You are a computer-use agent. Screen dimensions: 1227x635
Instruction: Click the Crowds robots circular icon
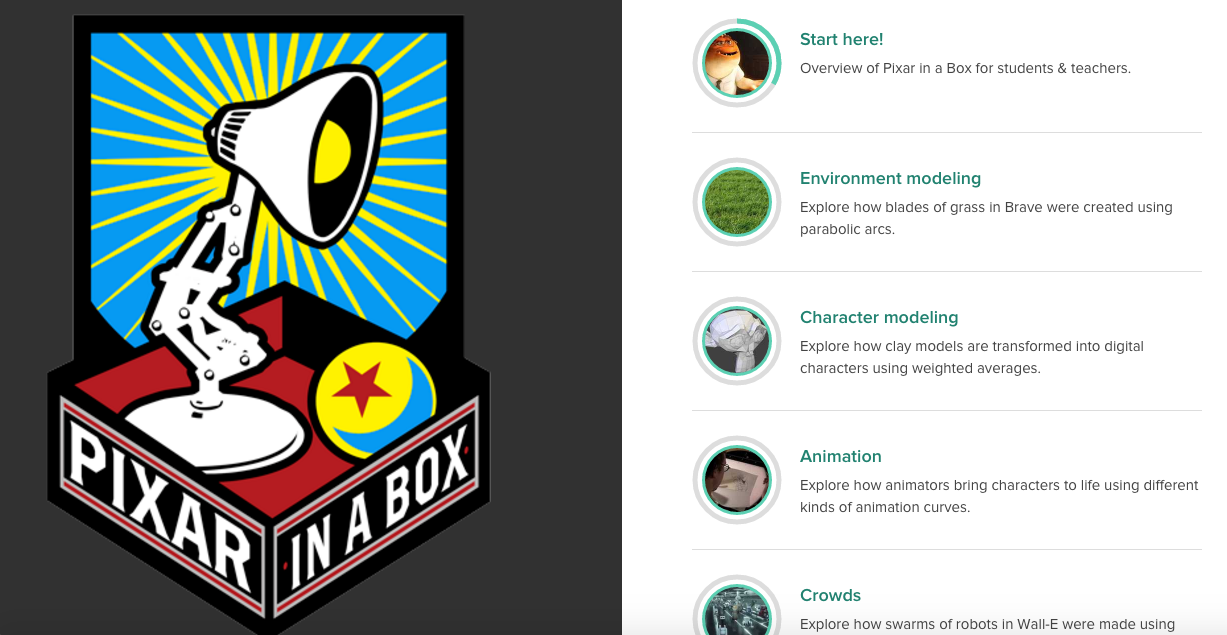[736, 606]
